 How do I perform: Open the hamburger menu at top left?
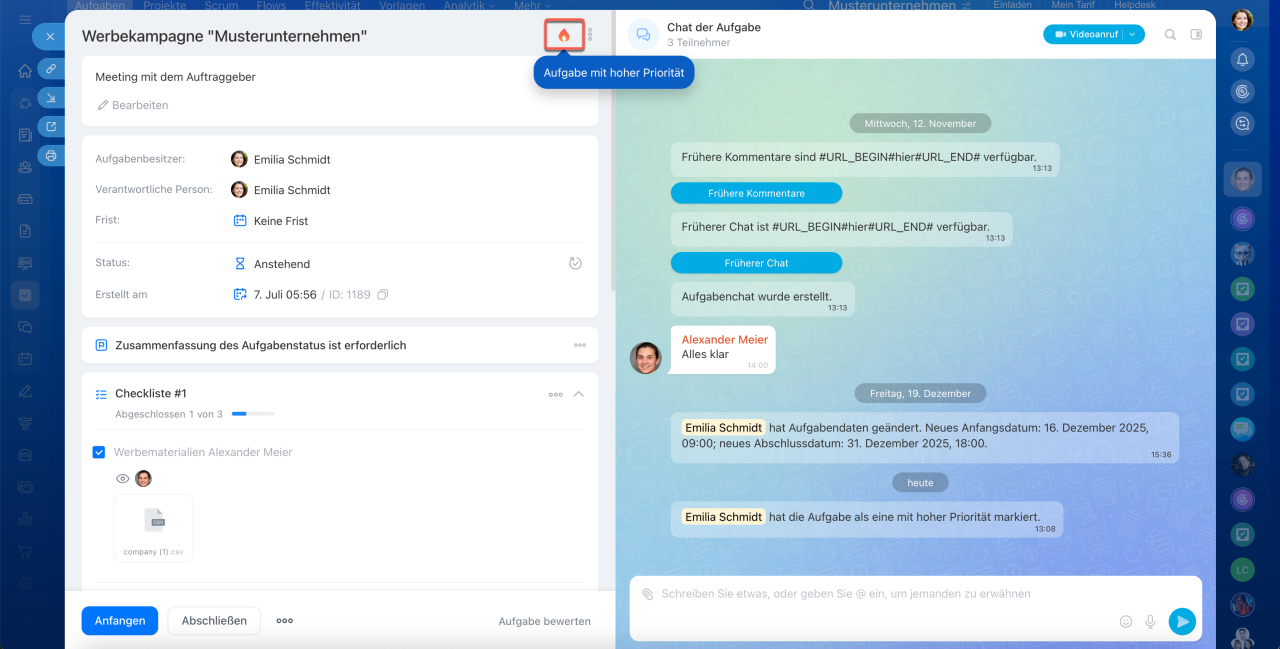coord(25,19)
